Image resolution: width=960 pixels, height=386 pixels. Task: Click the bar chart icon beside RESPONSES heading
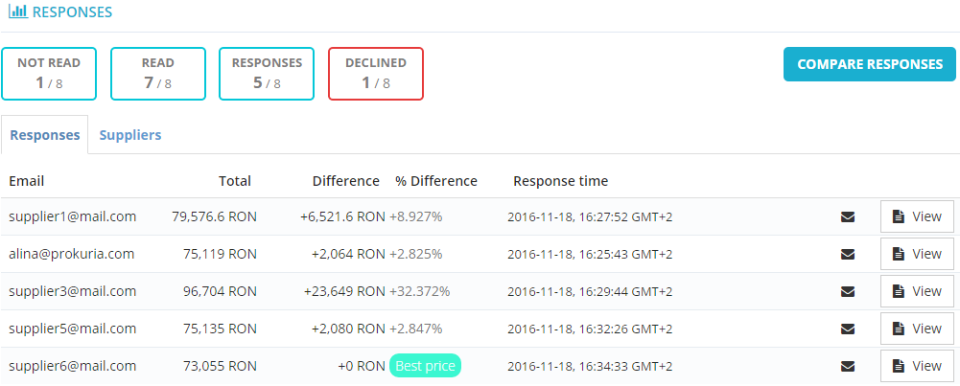pyautogui.click(x=18, y=11)
